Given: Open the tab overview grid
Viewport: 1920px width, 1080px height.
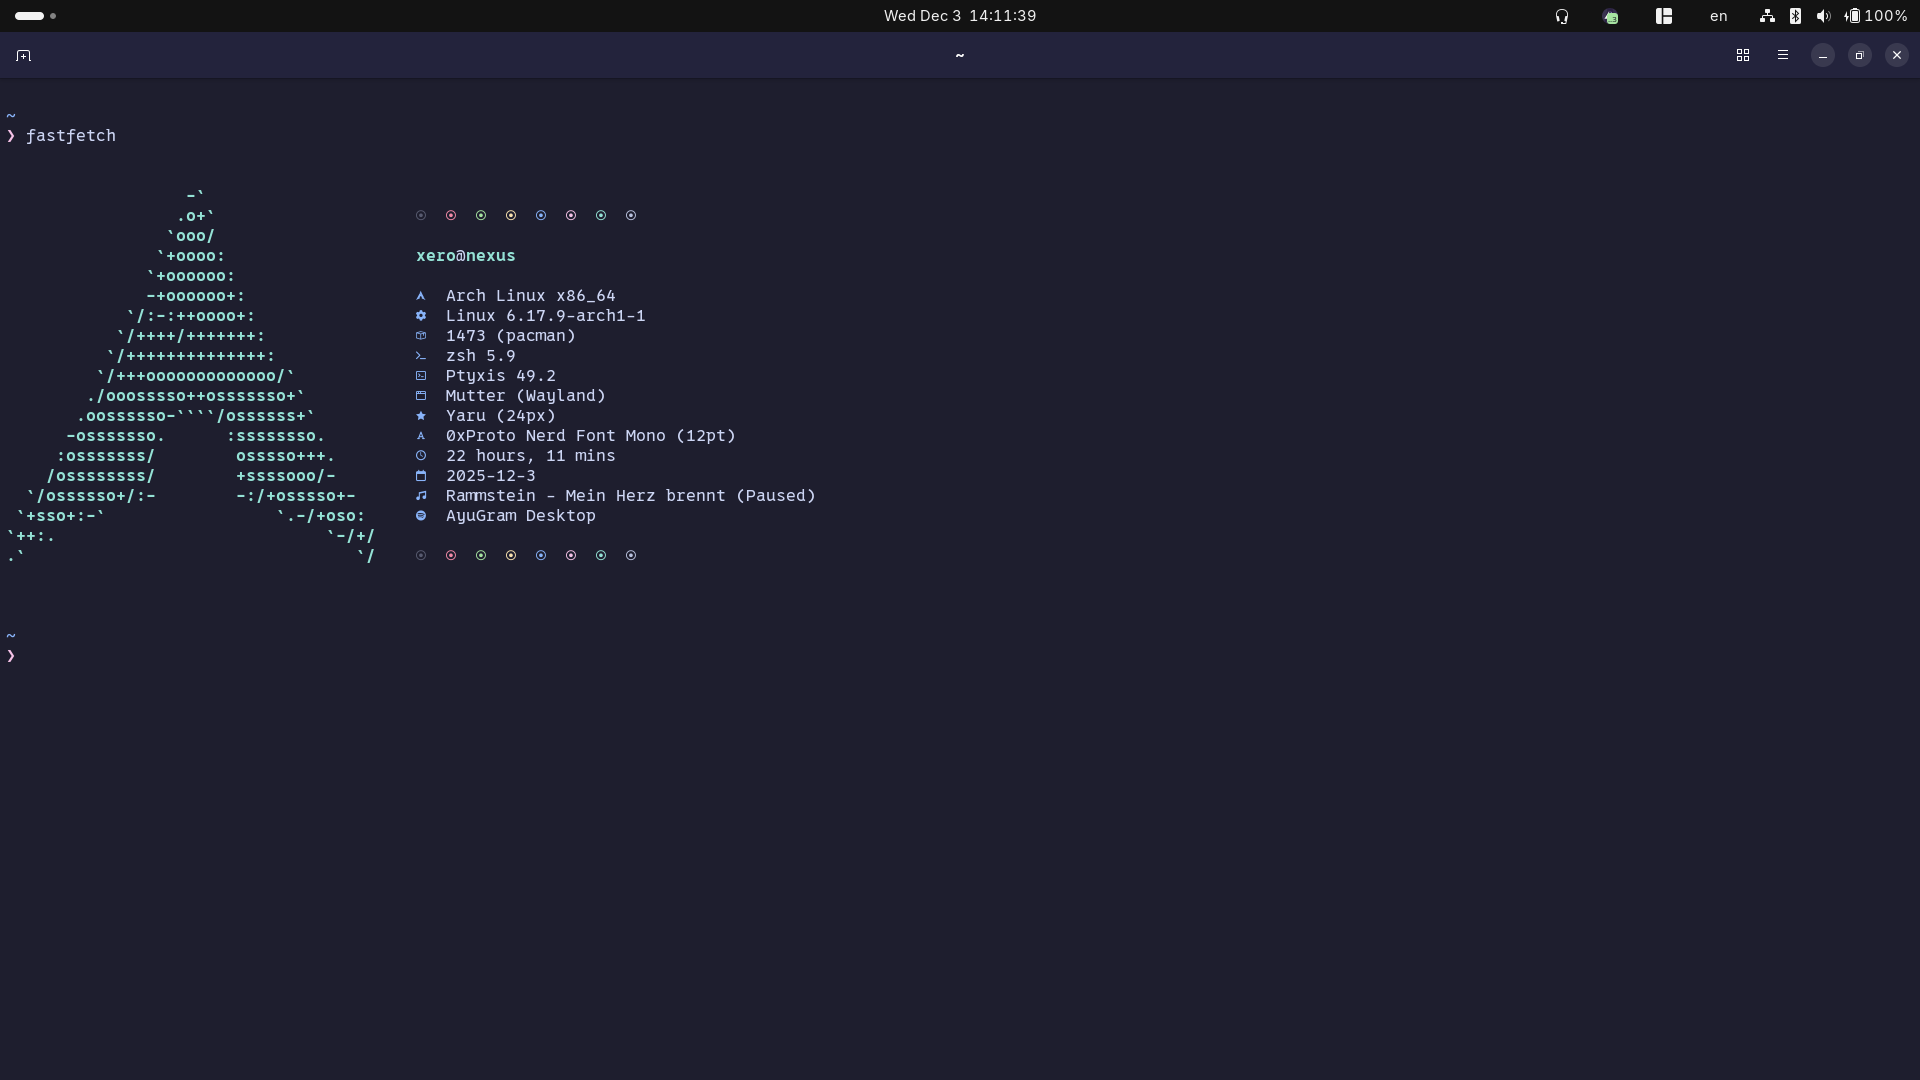Looking at the screenshot, I should coord(1742,55).
